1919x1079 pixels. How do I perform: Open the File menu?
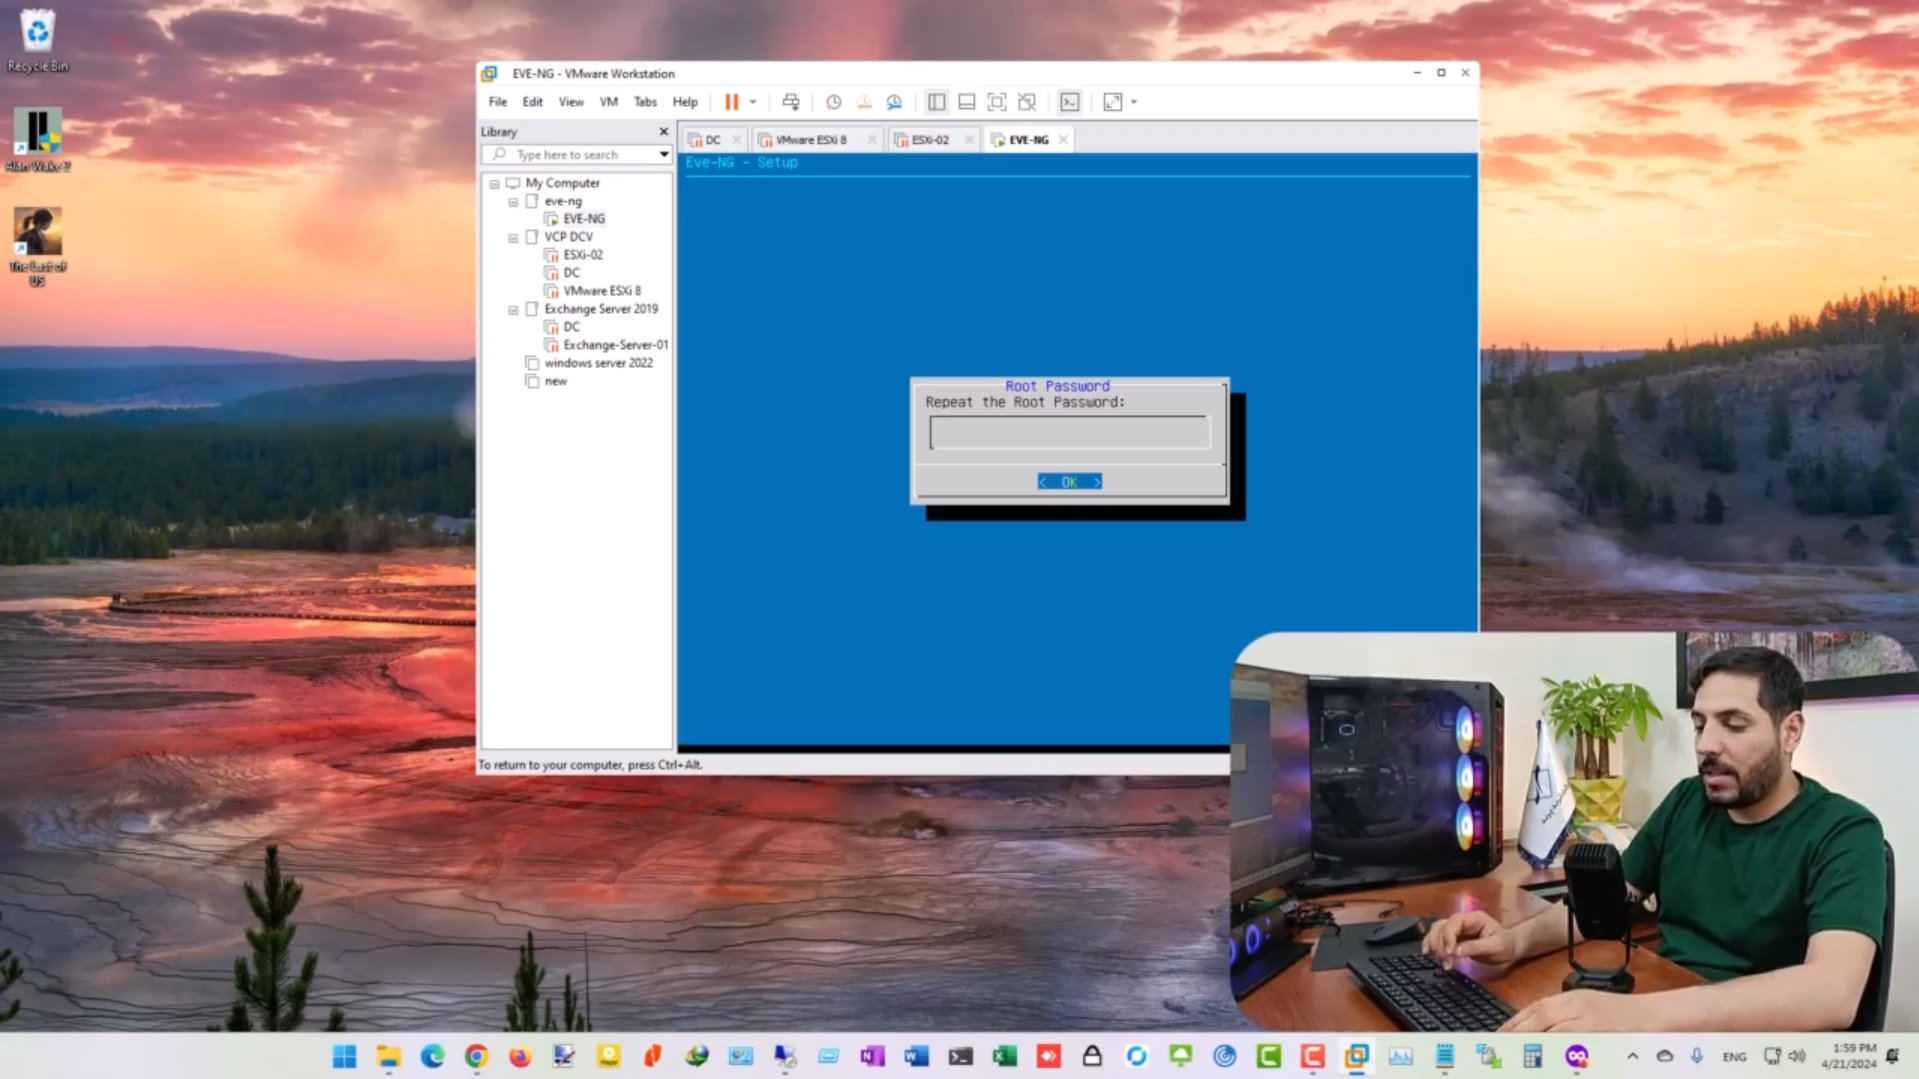498,102
